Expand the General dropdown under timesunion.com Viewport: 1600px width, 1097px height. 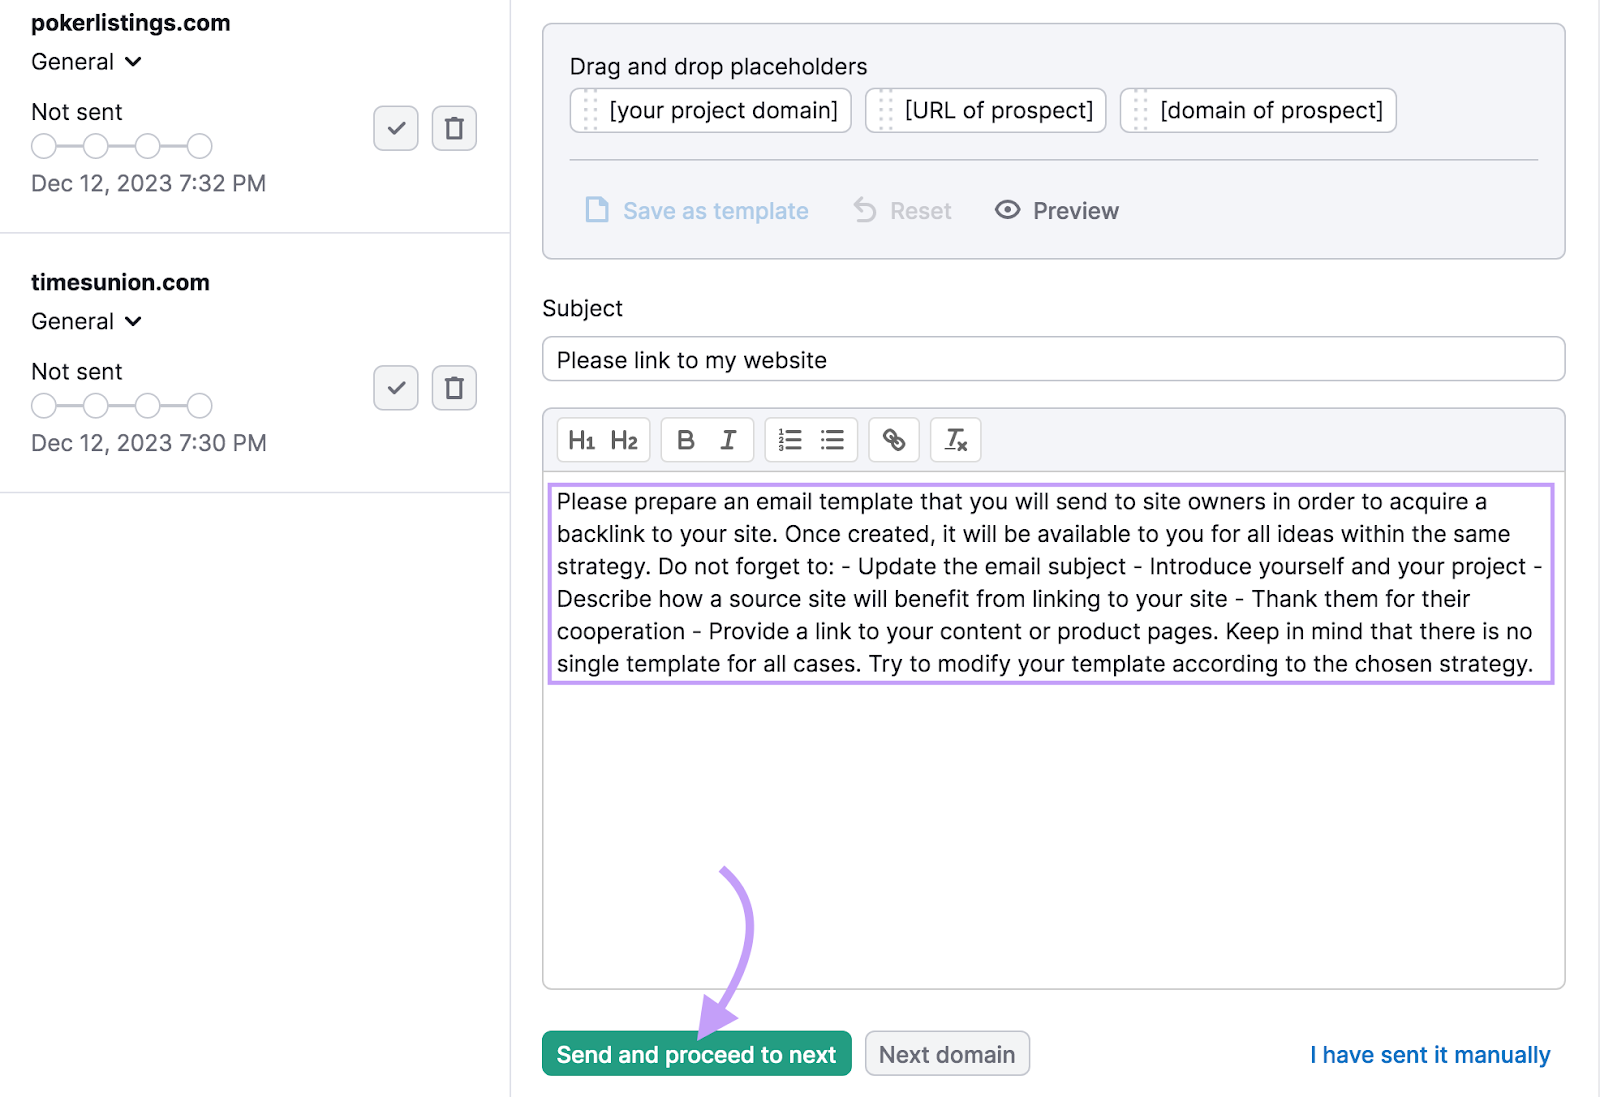(x=87, y=321)
